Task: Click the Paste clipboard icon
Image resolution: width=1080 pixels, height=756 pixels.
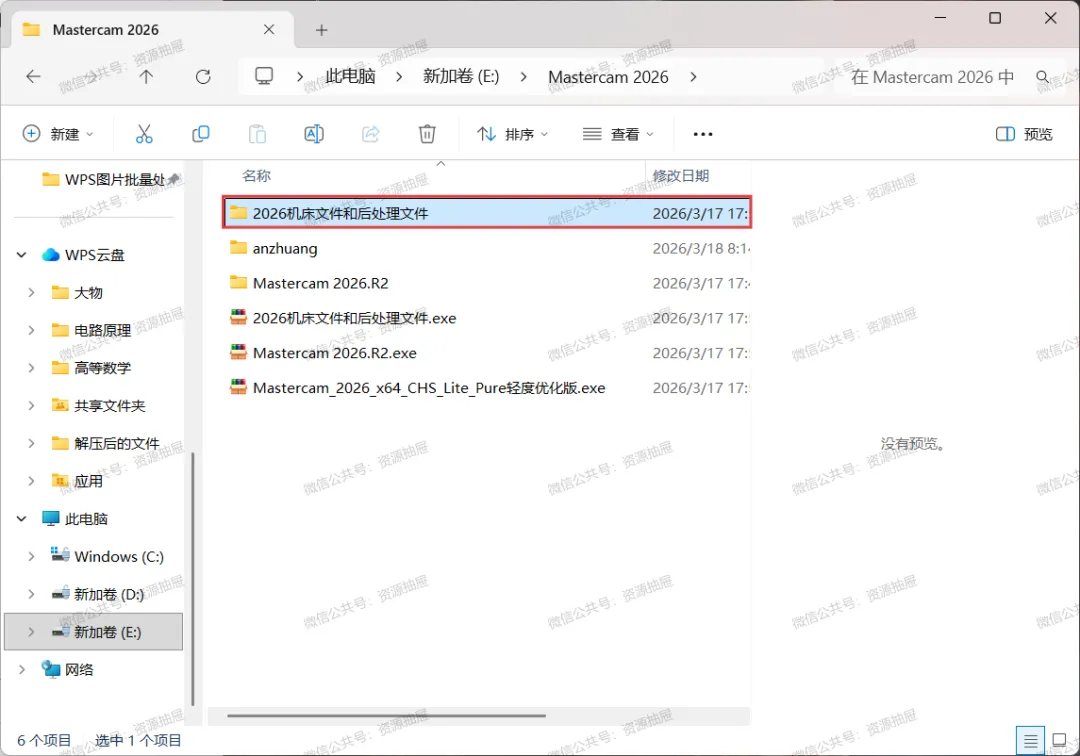Action: pos(258,134)
